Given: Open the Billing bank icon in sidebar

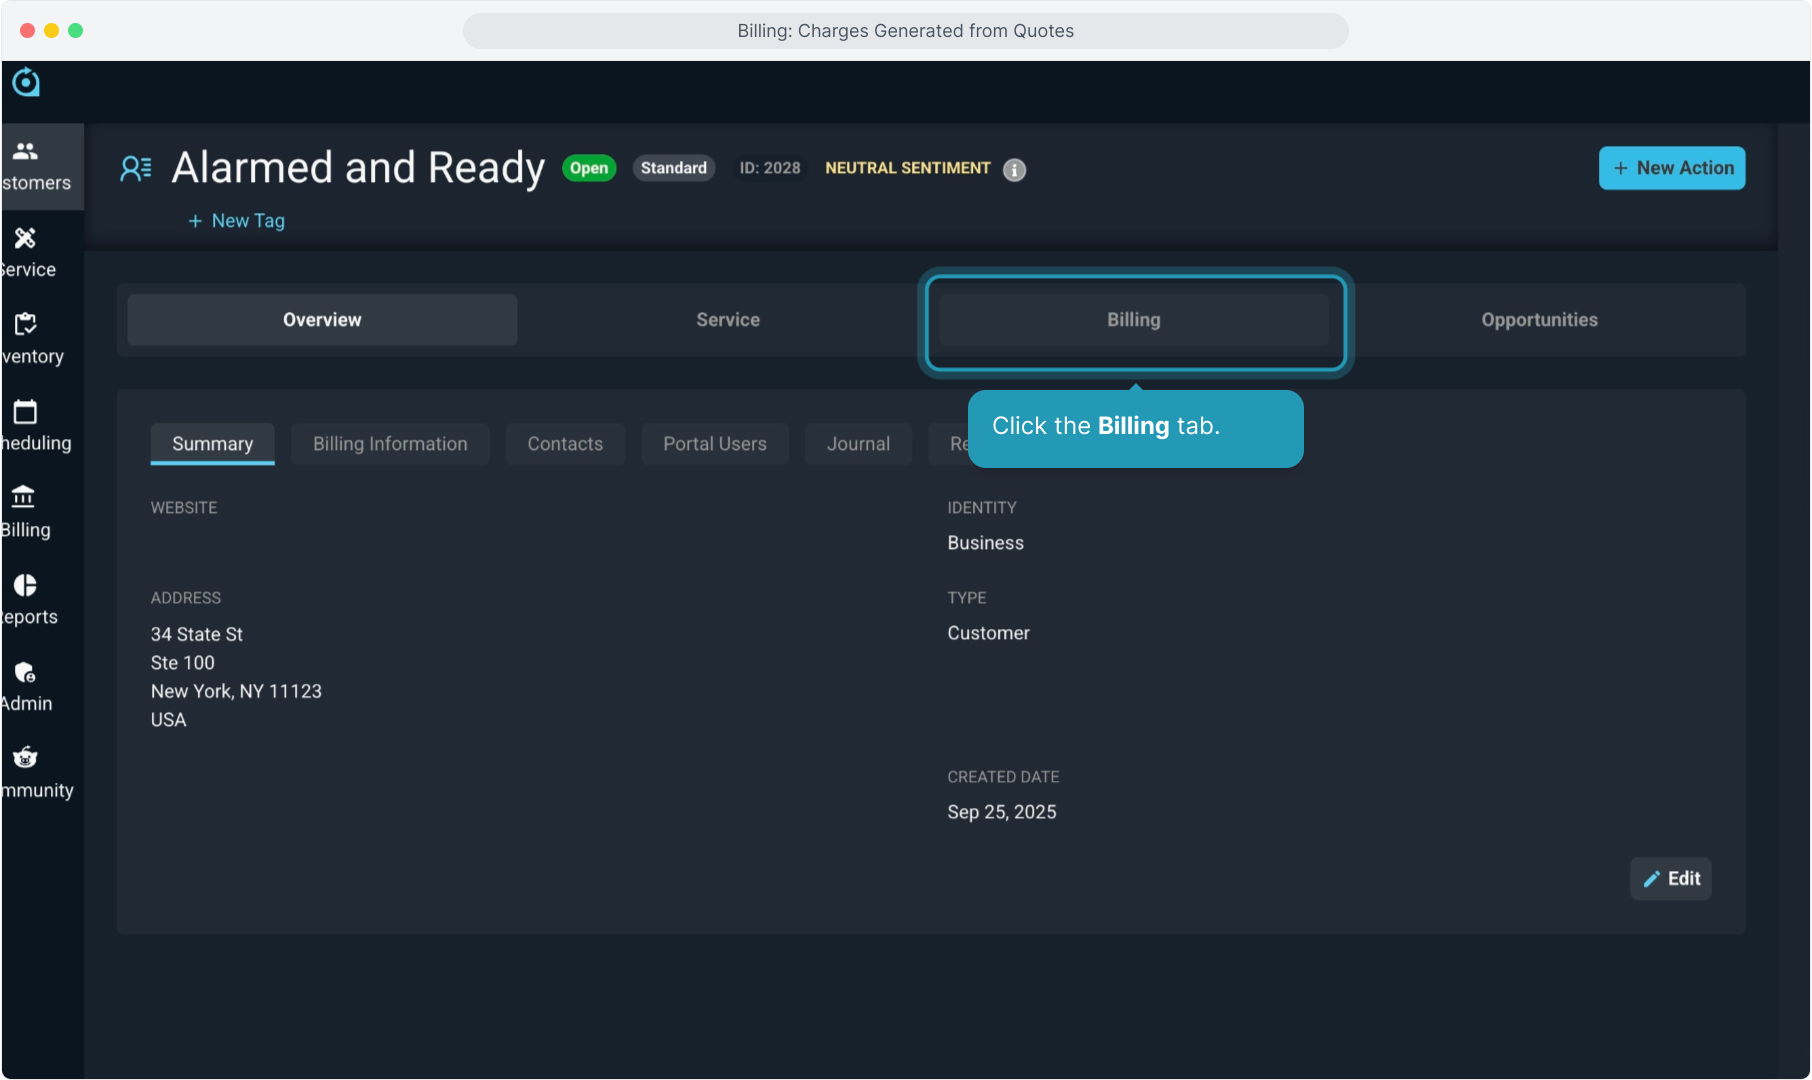Looking at the screenshot, I should click(24, 498).
